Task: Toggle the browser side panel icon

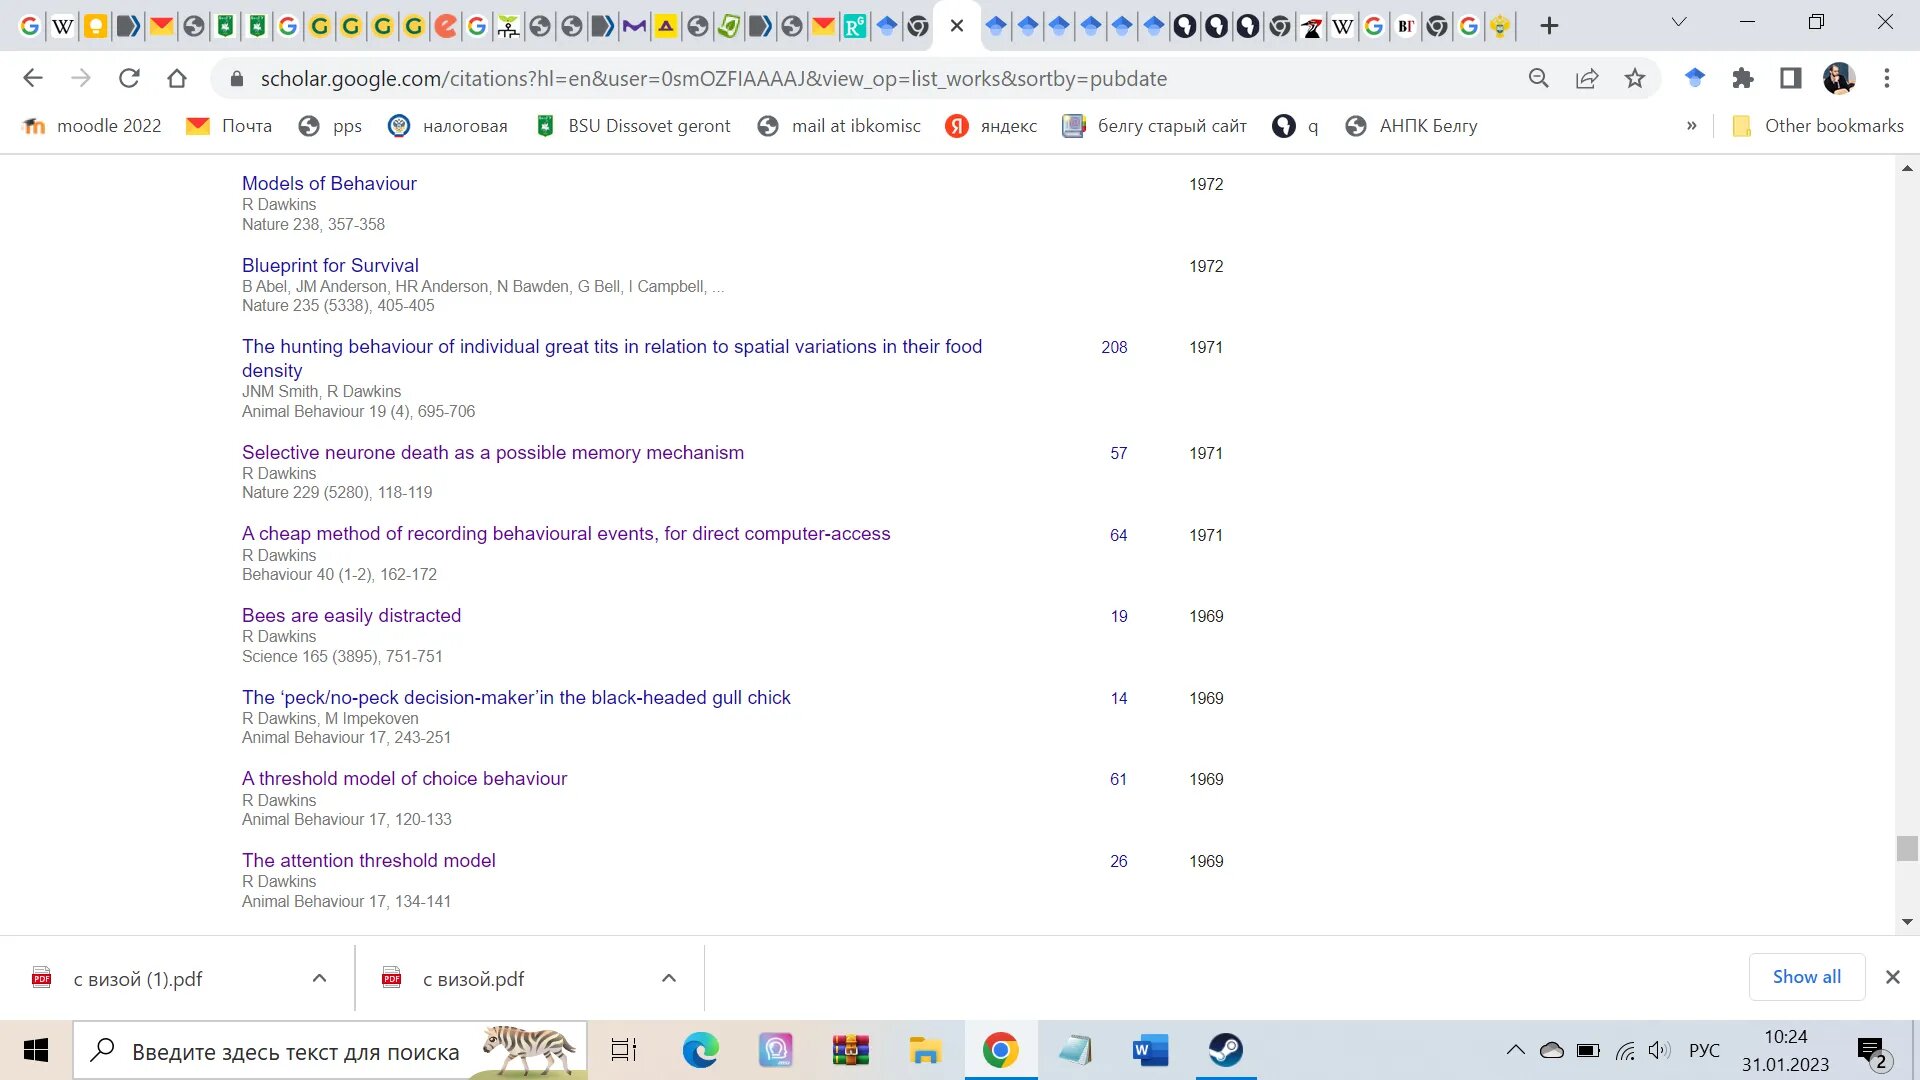Action: tap(1791, 78)
